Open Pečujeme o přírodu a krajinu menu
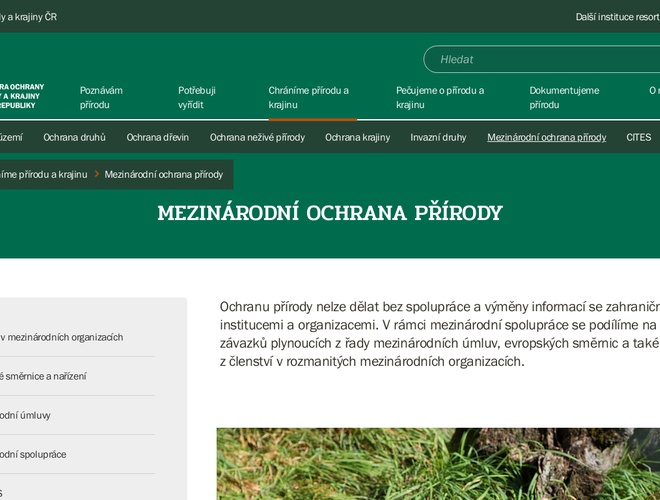Viewport: 660px width, 500px height. pyautogui.click(x=439, y=97)
